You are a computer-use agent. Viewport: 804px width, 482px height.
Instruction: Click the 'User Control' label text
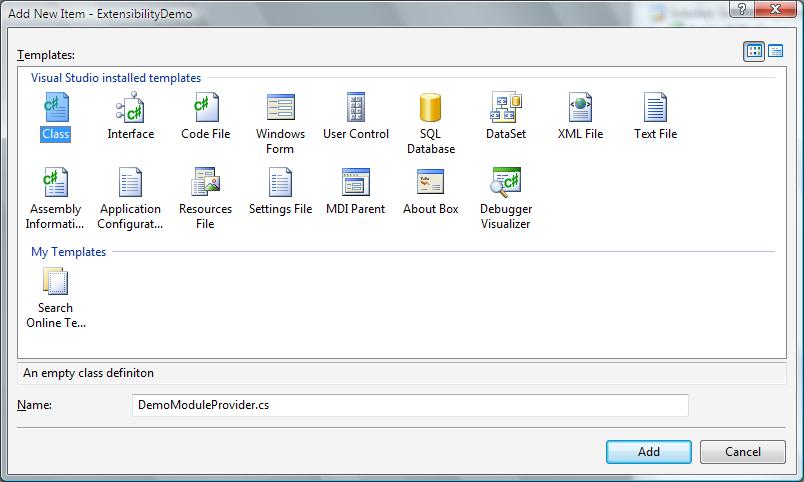tap(355, 134)
